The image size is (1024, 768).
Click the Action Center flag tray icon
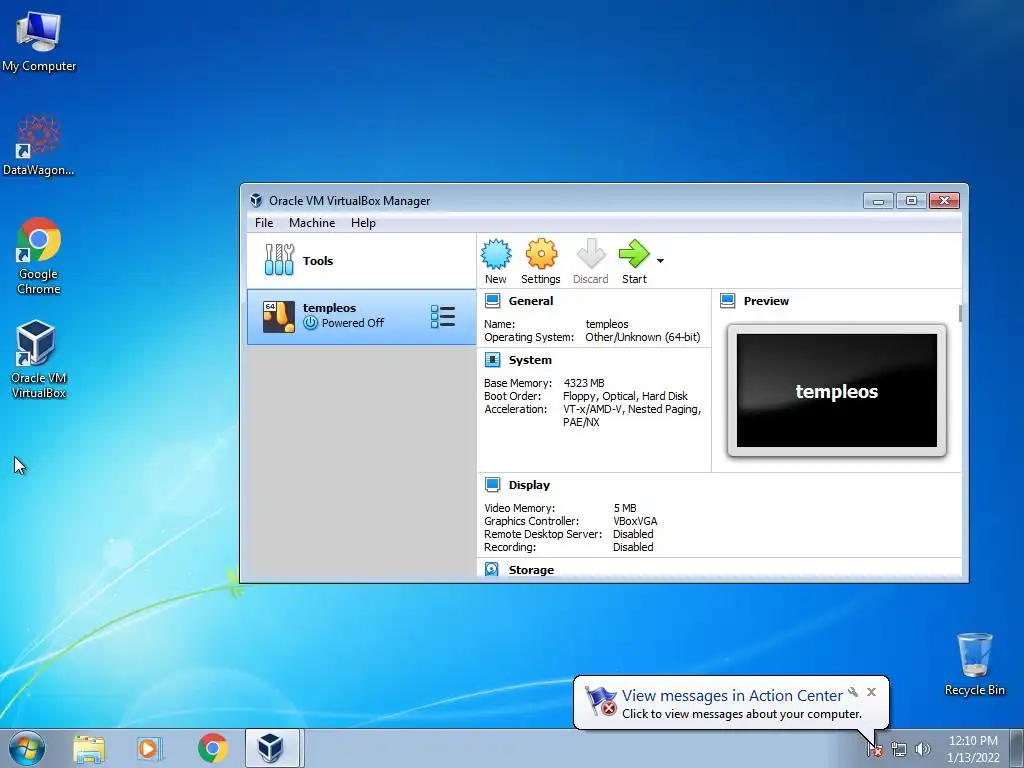pyautogui.click(x=874, y=750)
